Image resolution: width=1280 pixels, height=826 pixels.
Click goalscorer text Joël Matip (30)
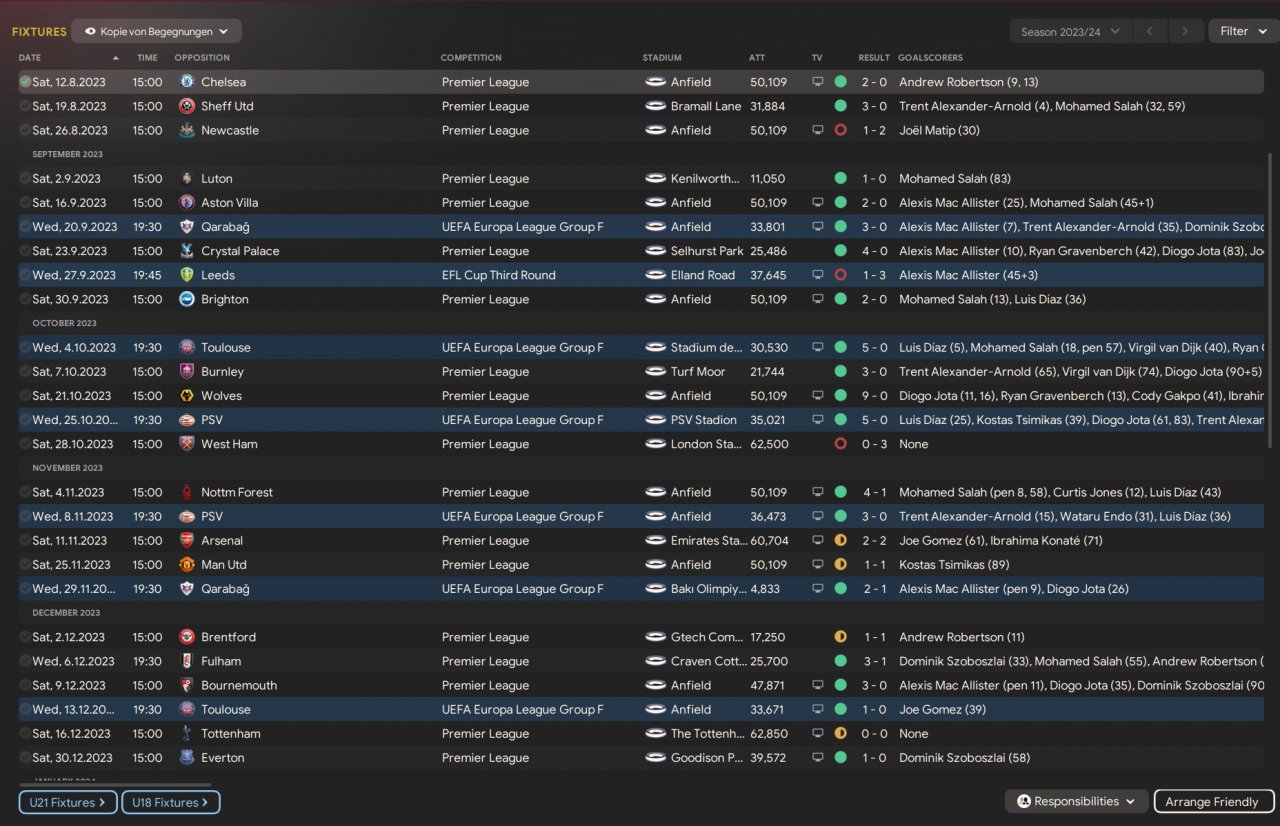tap(940, 130)
